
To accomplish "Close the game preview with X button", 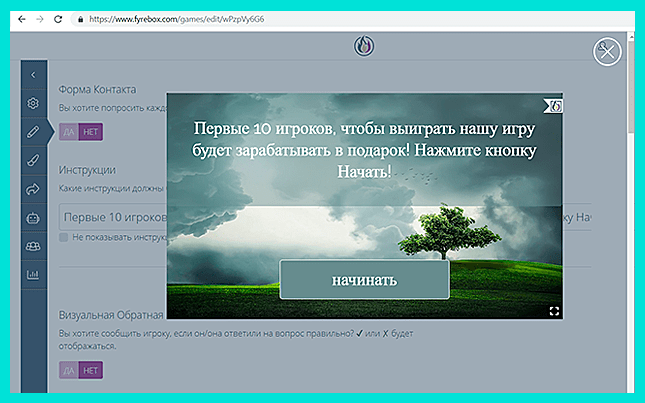I will [607, 52].
